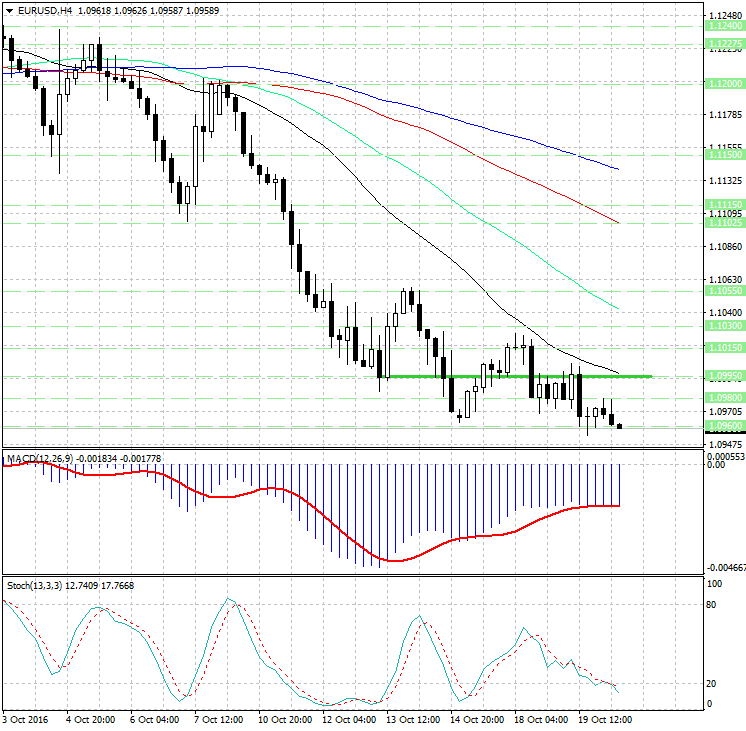Click the 1.10550 price level tag
The image size is (746, 731).
click(723, 289)
